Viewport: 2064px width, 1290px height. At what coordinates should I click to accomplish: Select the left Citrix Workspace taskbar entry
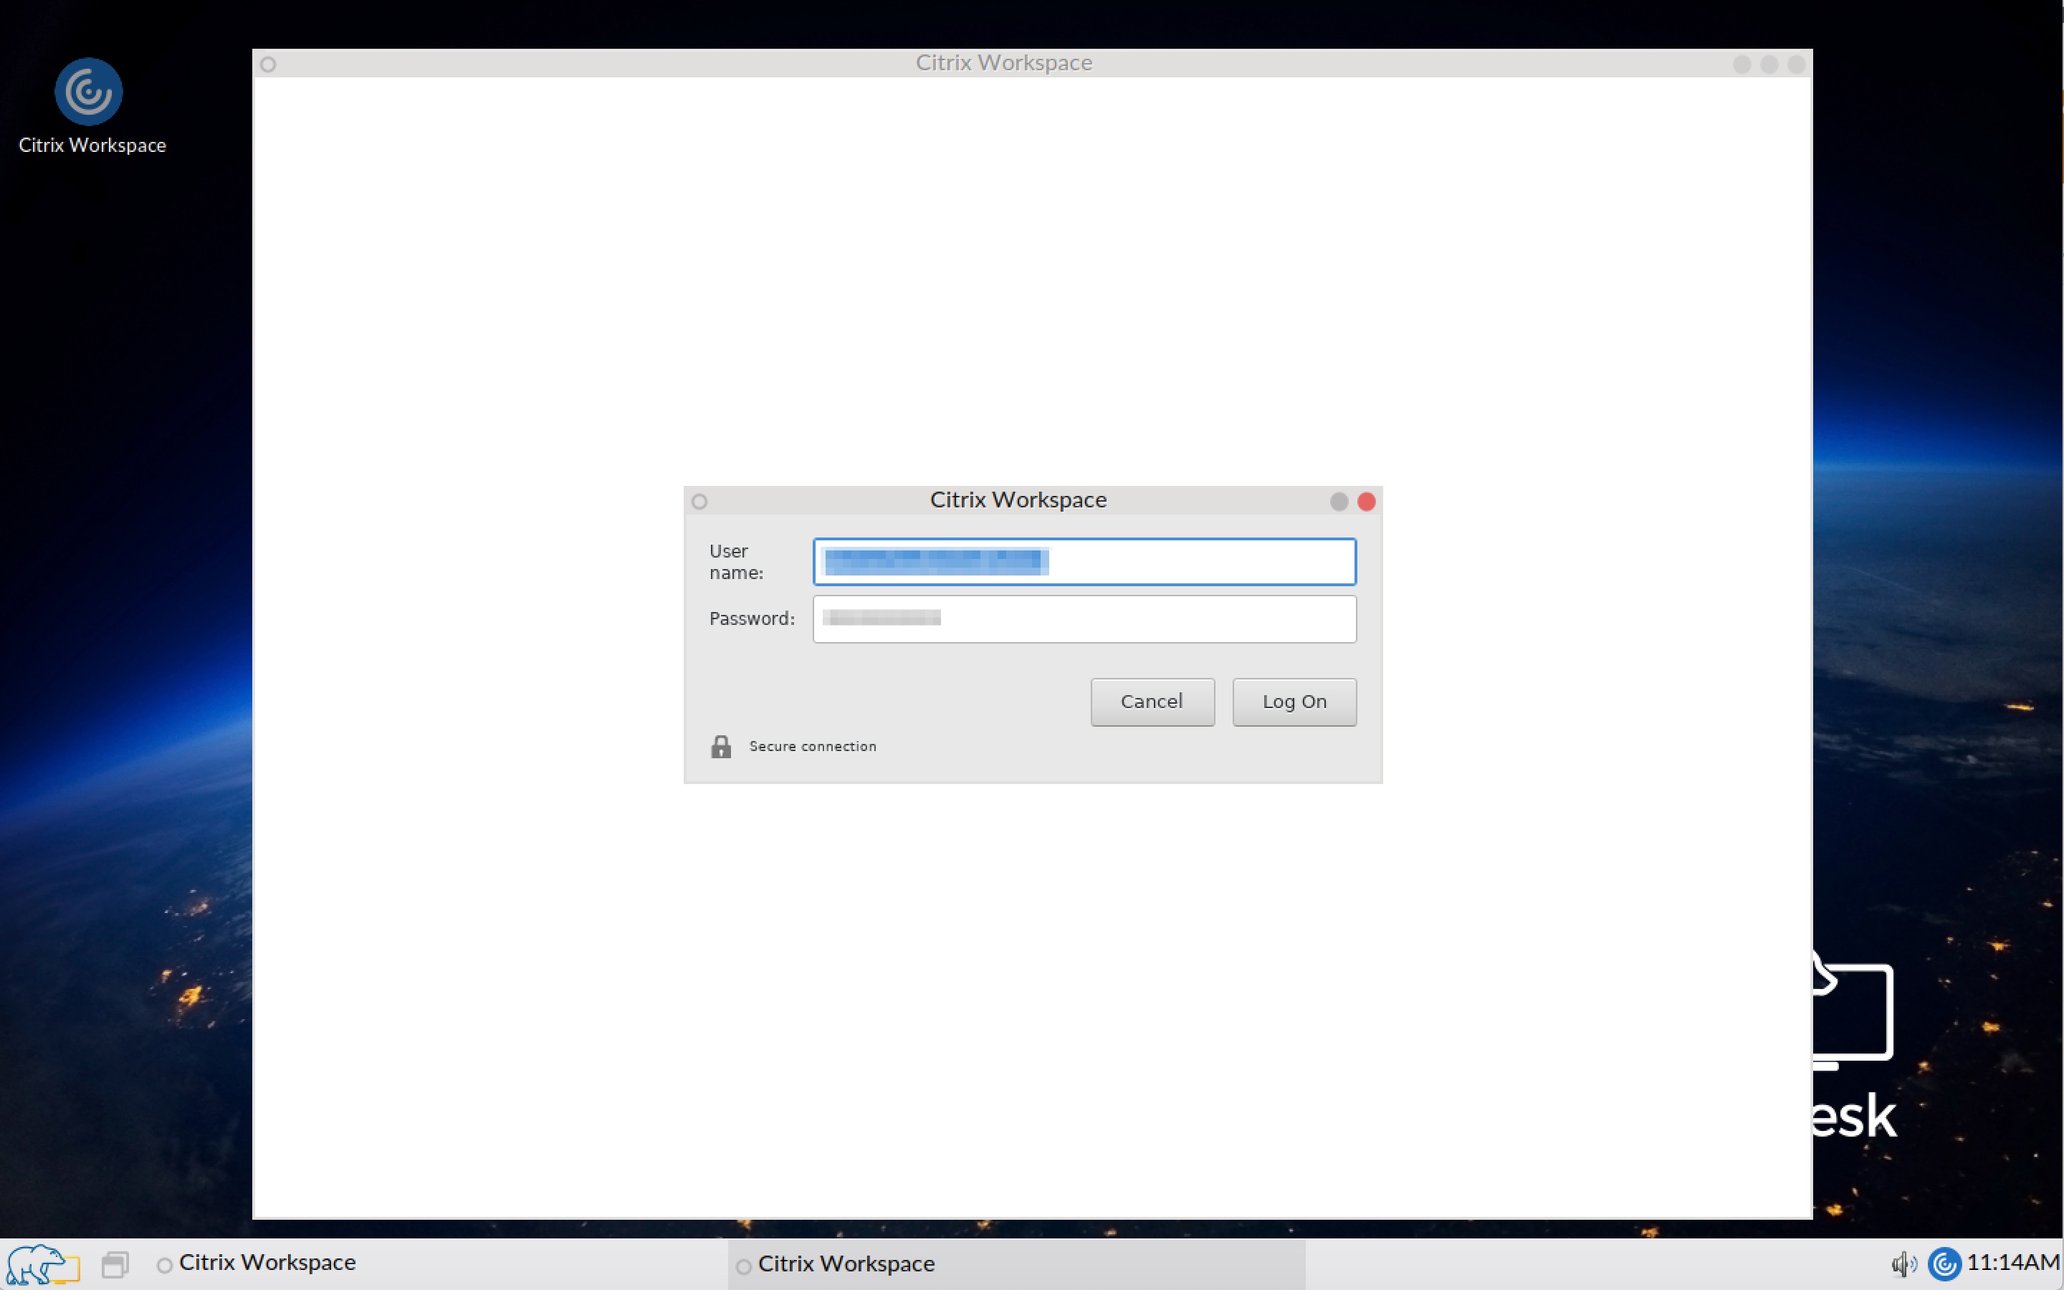click(267, 1263)
